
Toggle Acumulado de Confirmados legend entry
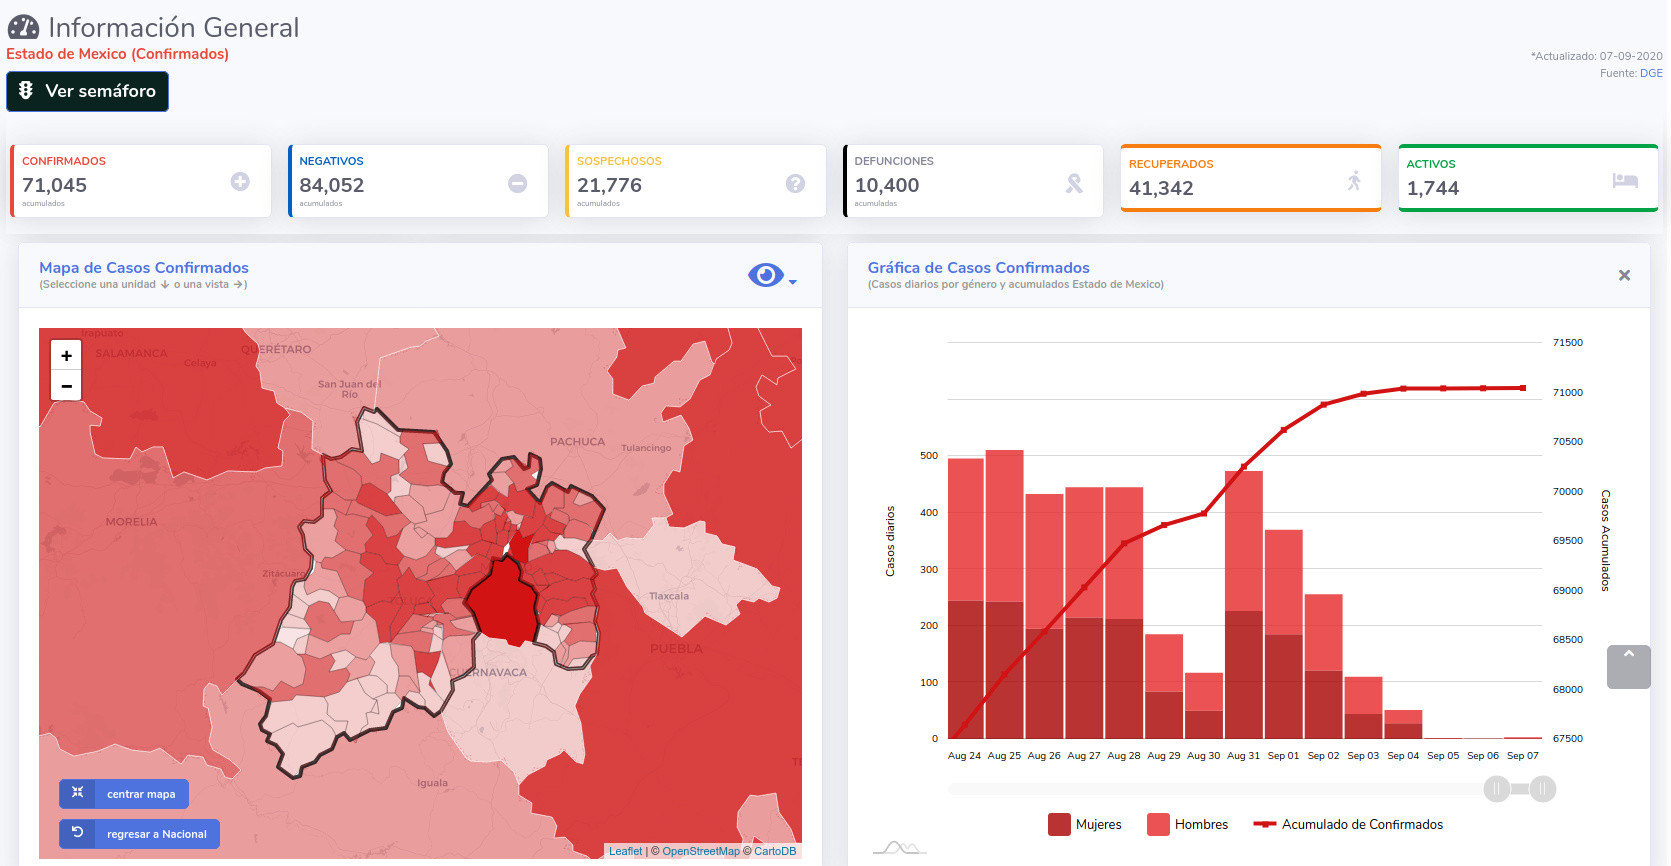click(1348, 824)
